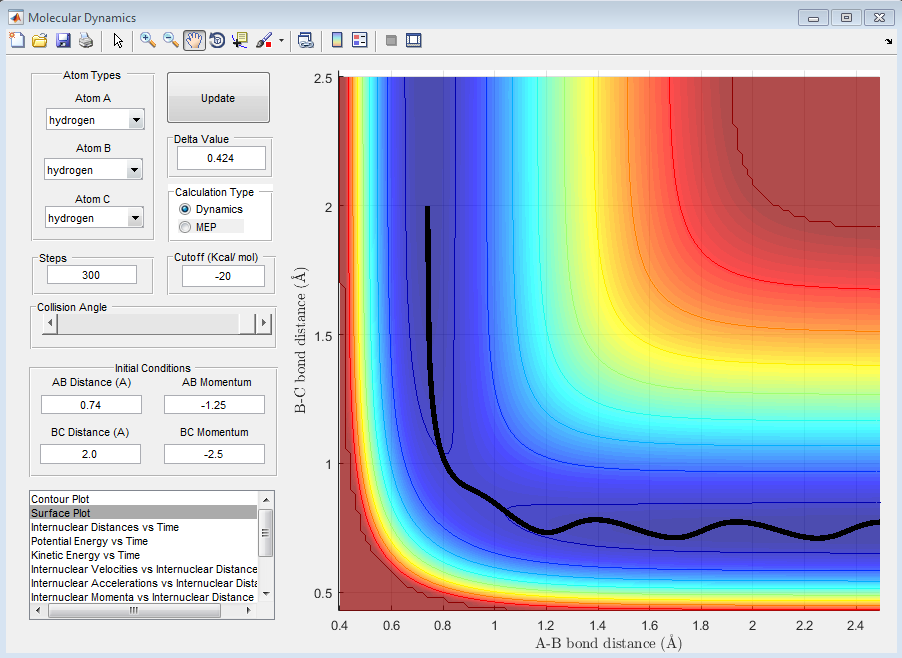Print the figure with the printer icon

pos(86,40)
